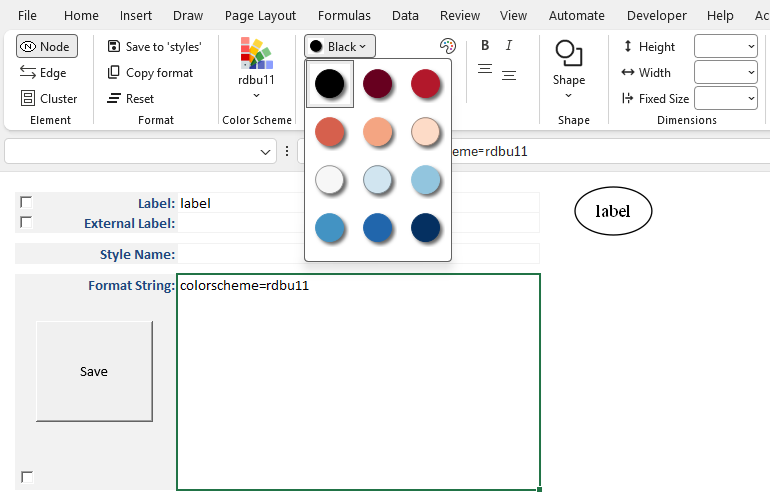Viewport: 770px width, 502px height.
Task: Pick the navy blue color swatch
Action: coord(426,228)
